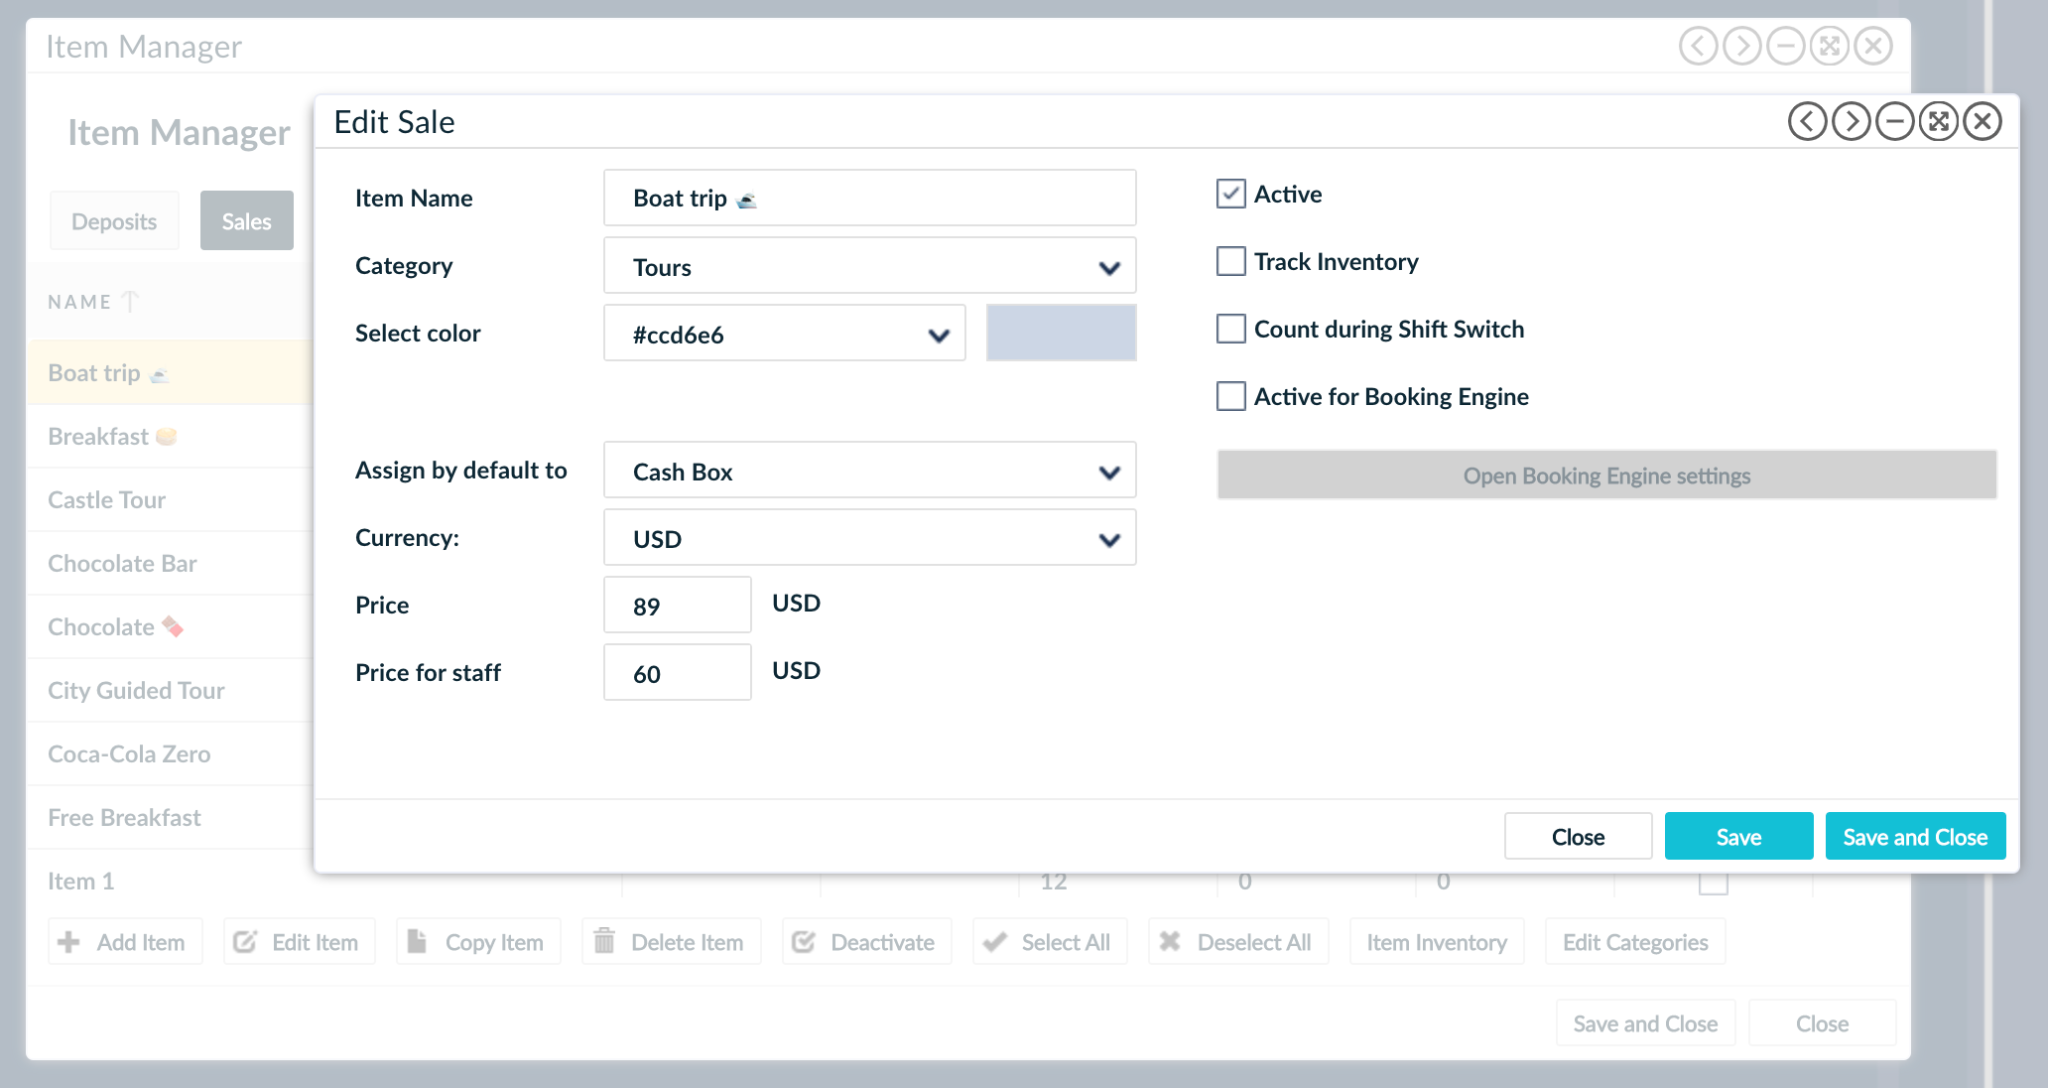Click the Delete Item trash icon
Screen dimensions: 2048x1088
[604, 941]
